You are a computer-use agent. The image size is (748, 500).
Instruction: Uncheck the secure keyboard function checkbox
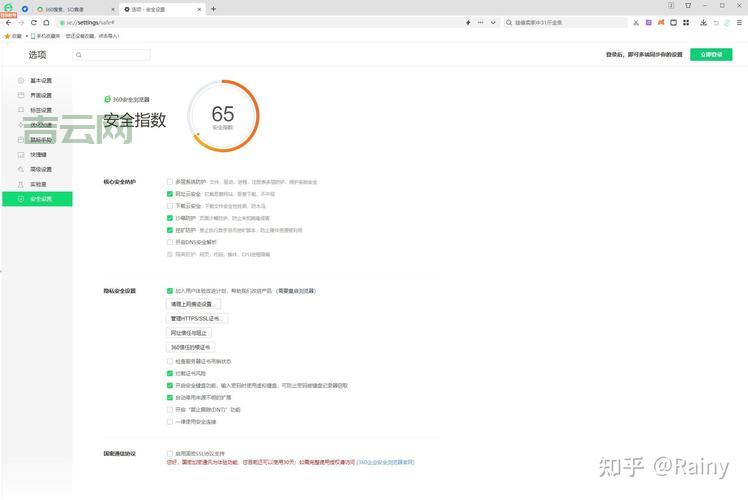tap(170, 385)
